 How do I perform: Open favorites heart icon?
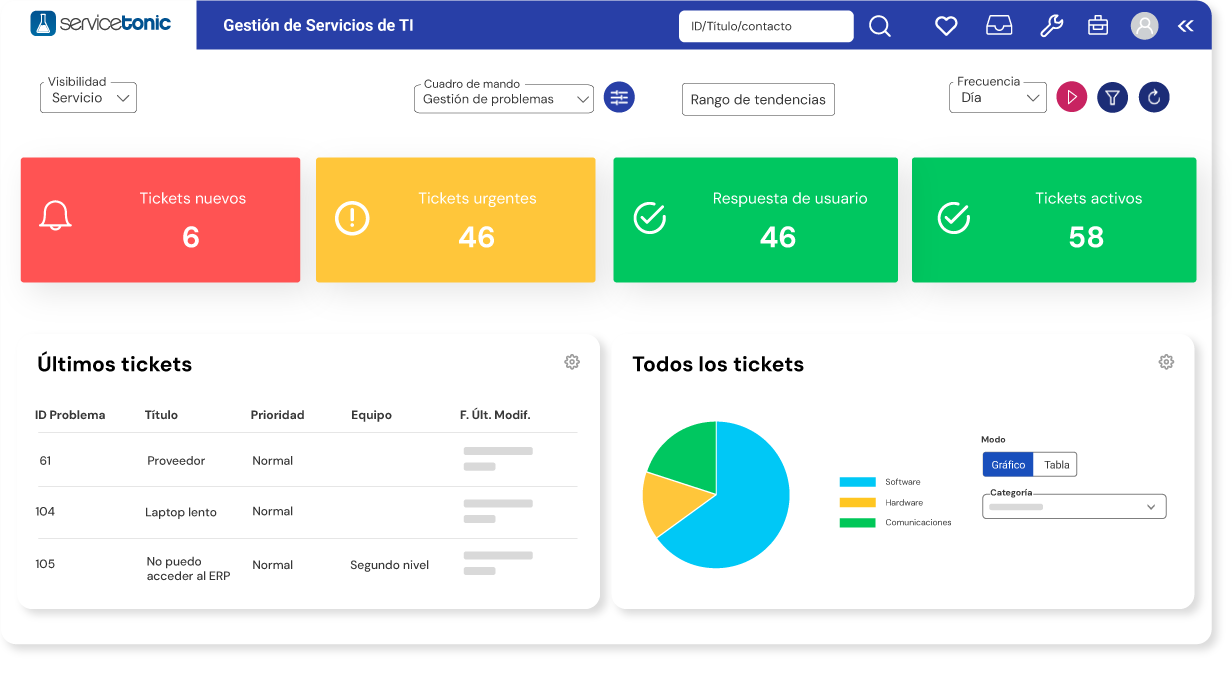pyautogui.click(x=946, y=26)
